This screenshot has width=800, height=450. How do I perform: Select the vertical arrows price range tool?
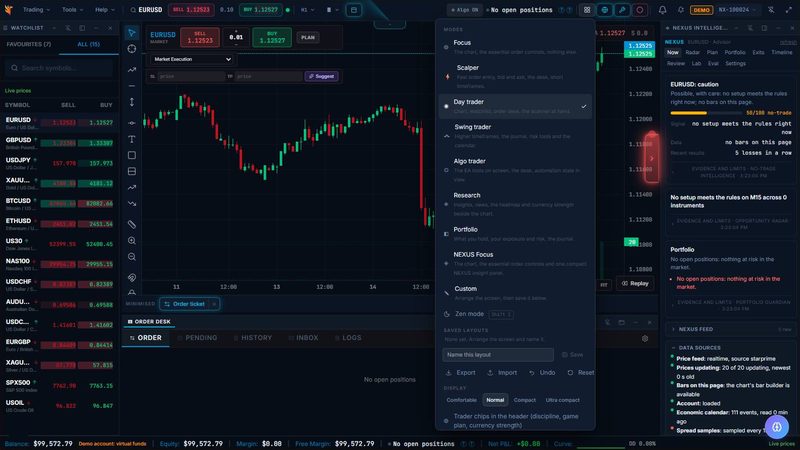coord(132,102)
